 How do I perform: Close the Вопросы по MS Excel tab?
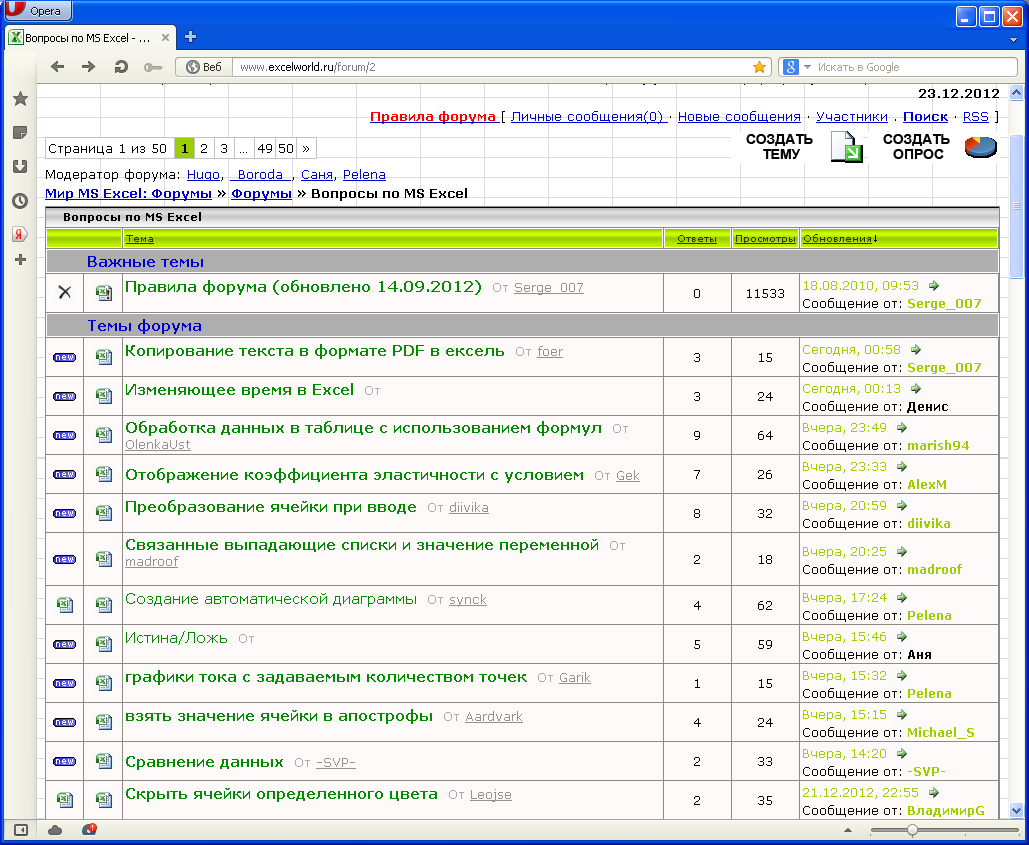[x=165, y=37]
